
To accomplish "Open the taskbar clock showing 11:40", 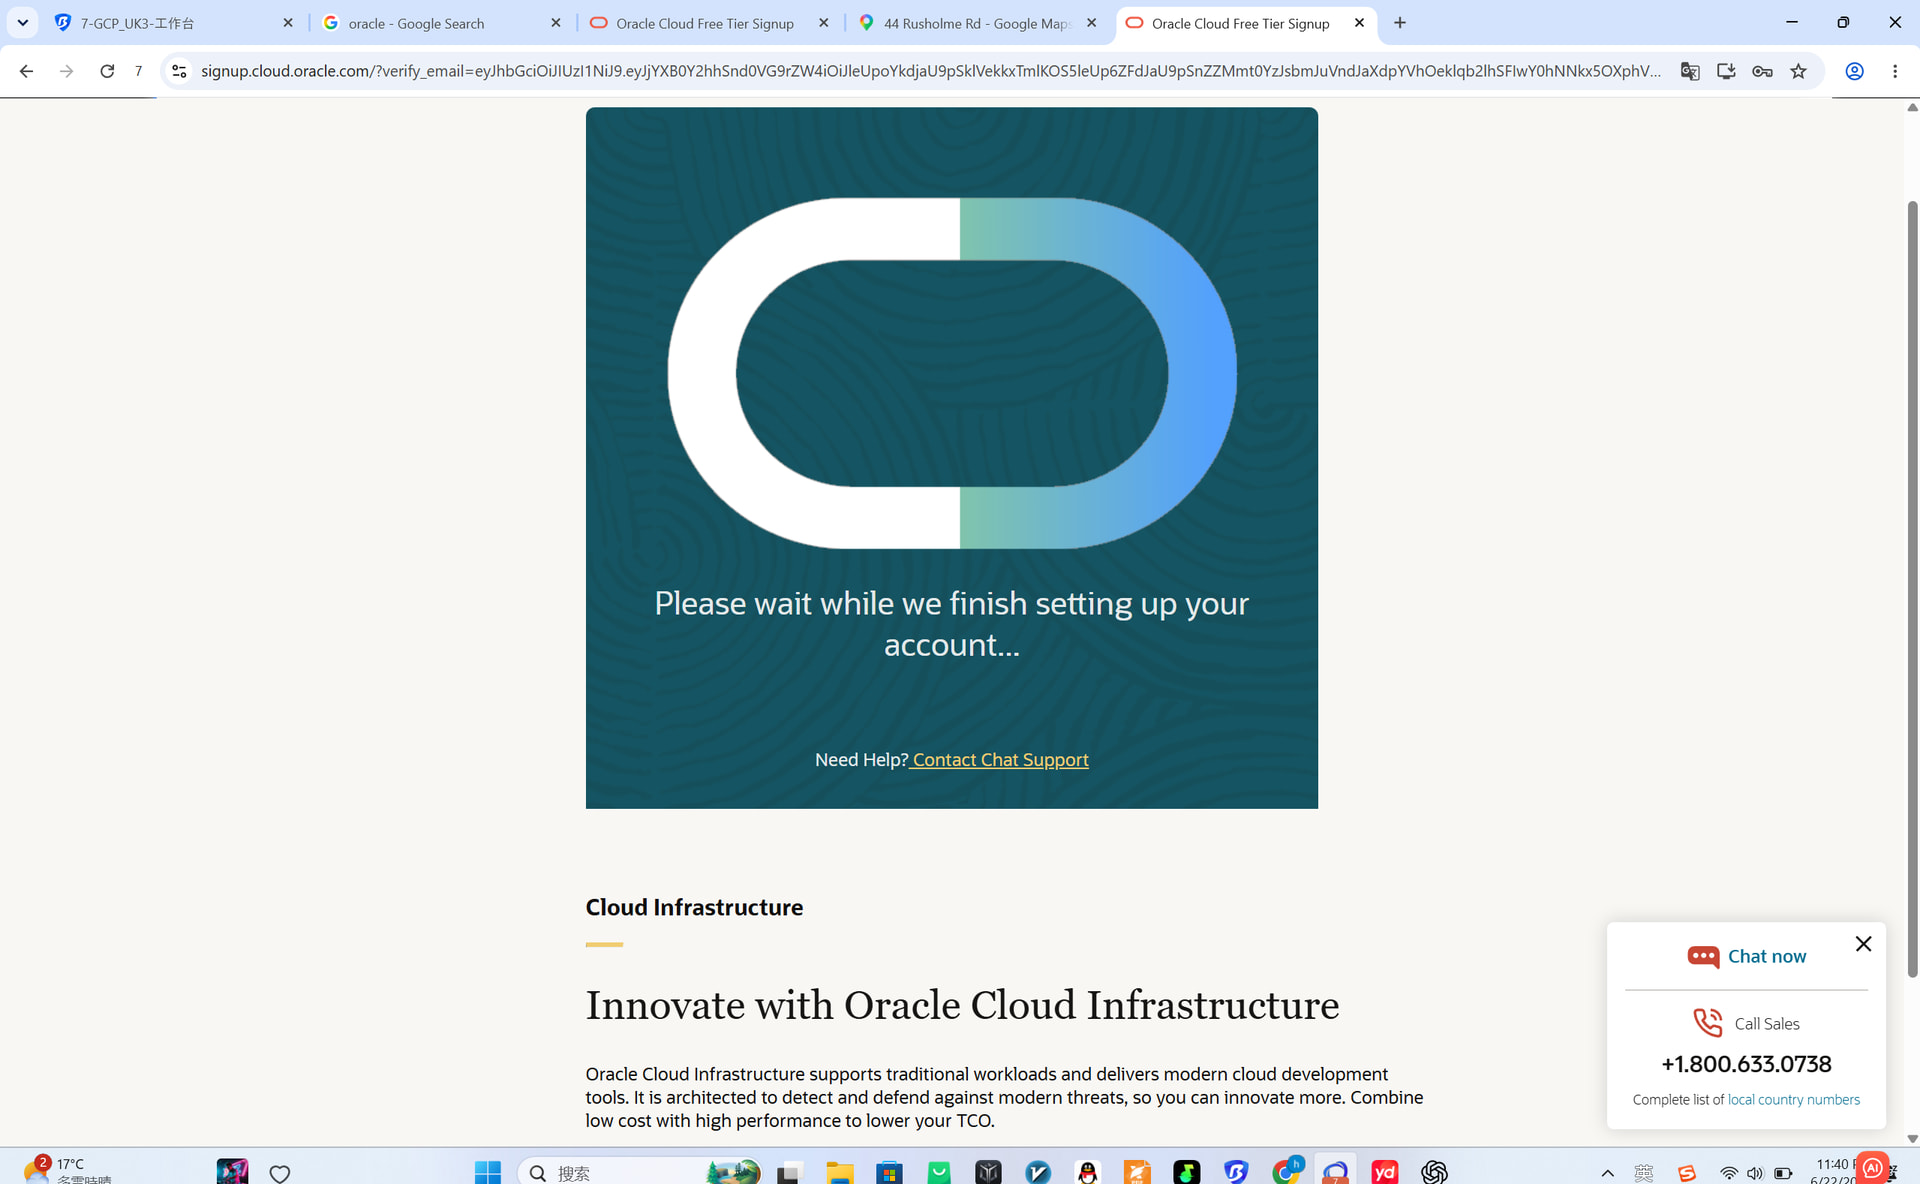I will tap(1832, 1171).
